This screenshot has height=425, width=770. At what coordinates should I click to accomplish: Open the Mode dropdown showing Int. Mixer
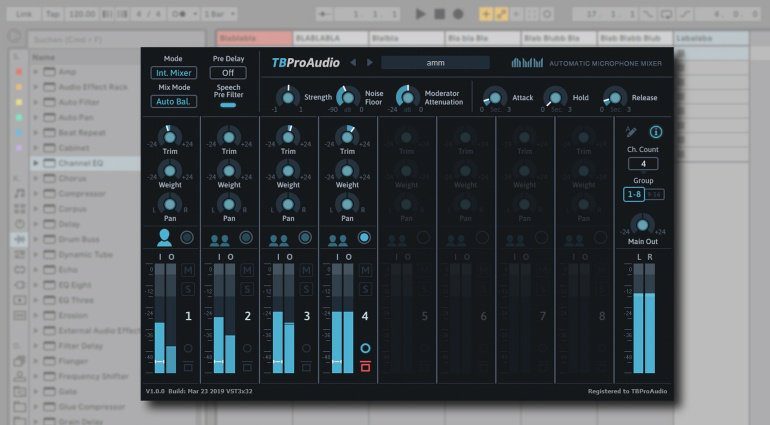[x=173, y=73]
